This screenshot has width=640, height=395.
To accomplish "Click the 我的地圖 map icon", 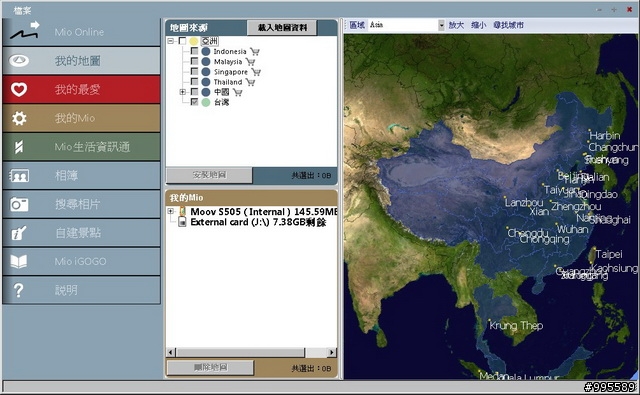I will [x=19, y=61].
